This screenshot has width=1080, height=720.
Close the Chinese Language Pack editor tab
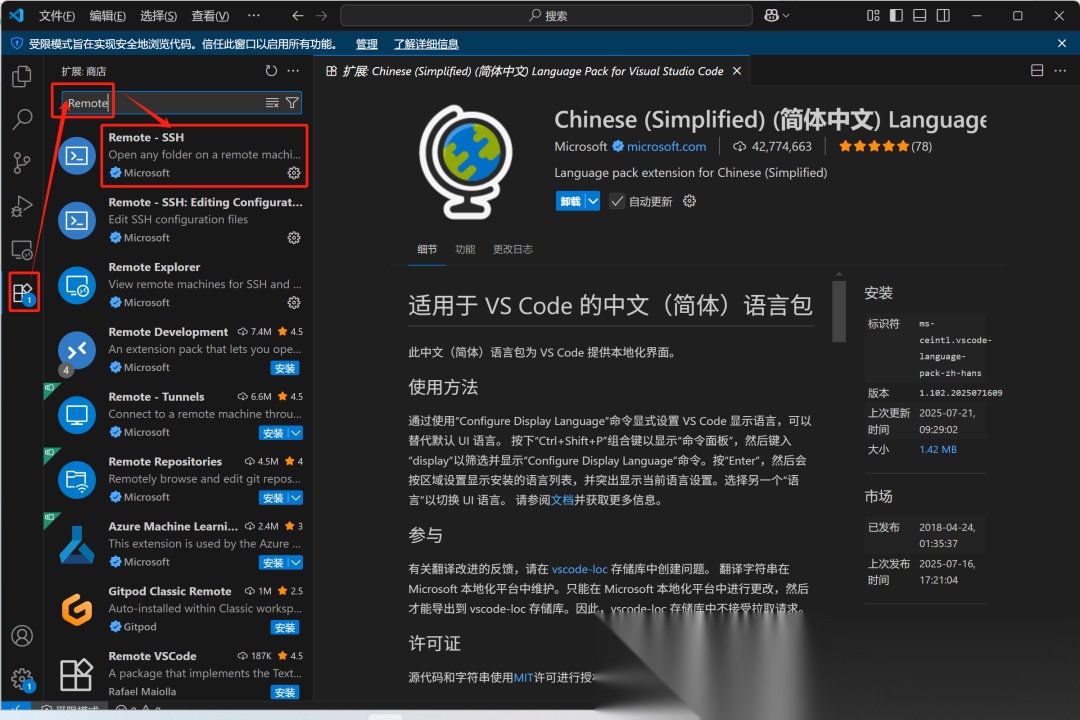(737, 71)
